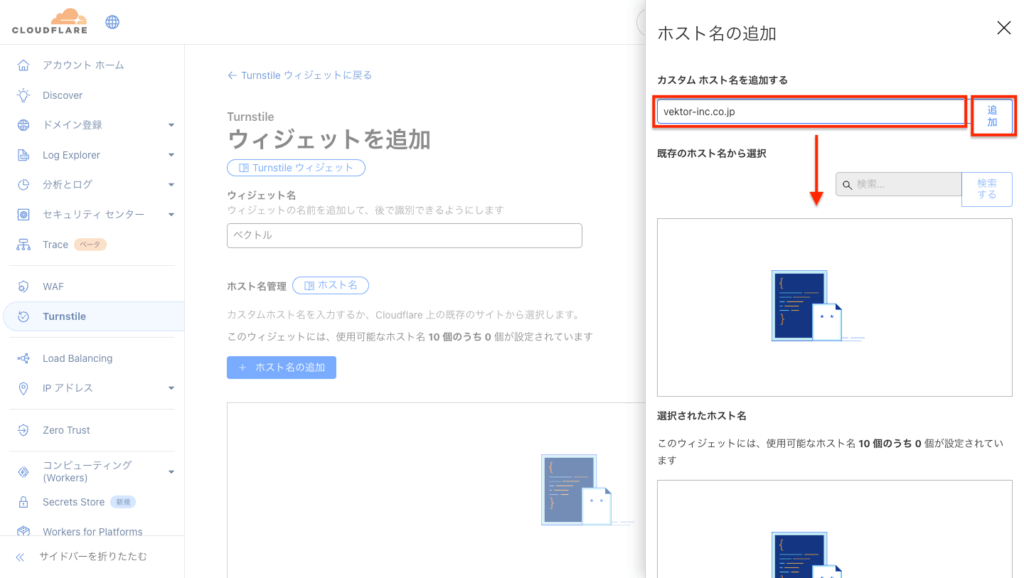Click the Secrets Store lock icon

click(24, 502)
